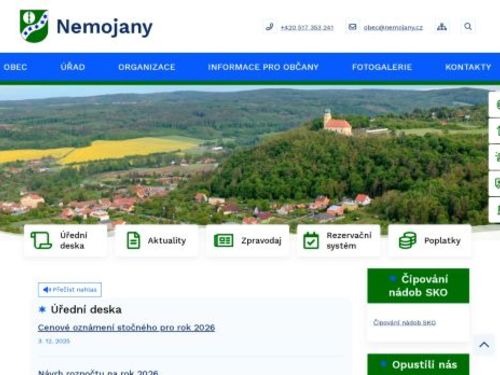
Task: Click the blue star icon beside Úřední deska heading
Action: pos(42,310)
